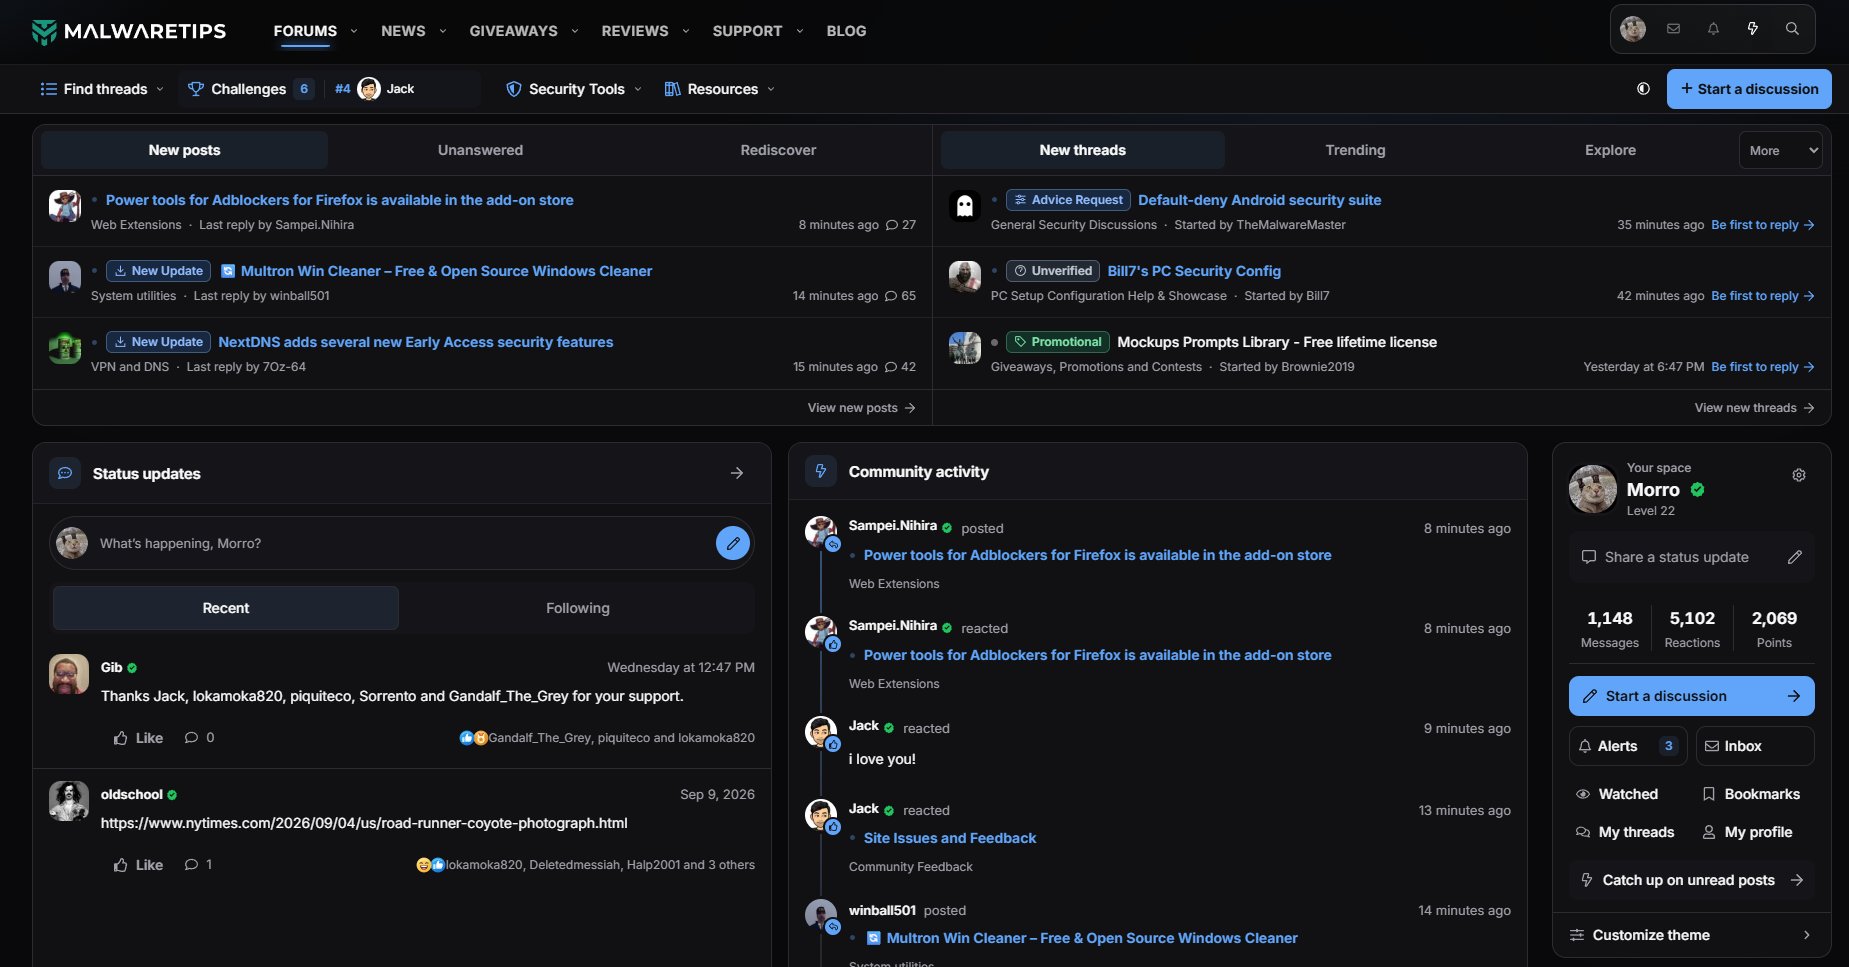Open the Resources dropdown
The width and height of the screenshot is (1849, 967).
[x=720, y=89]
